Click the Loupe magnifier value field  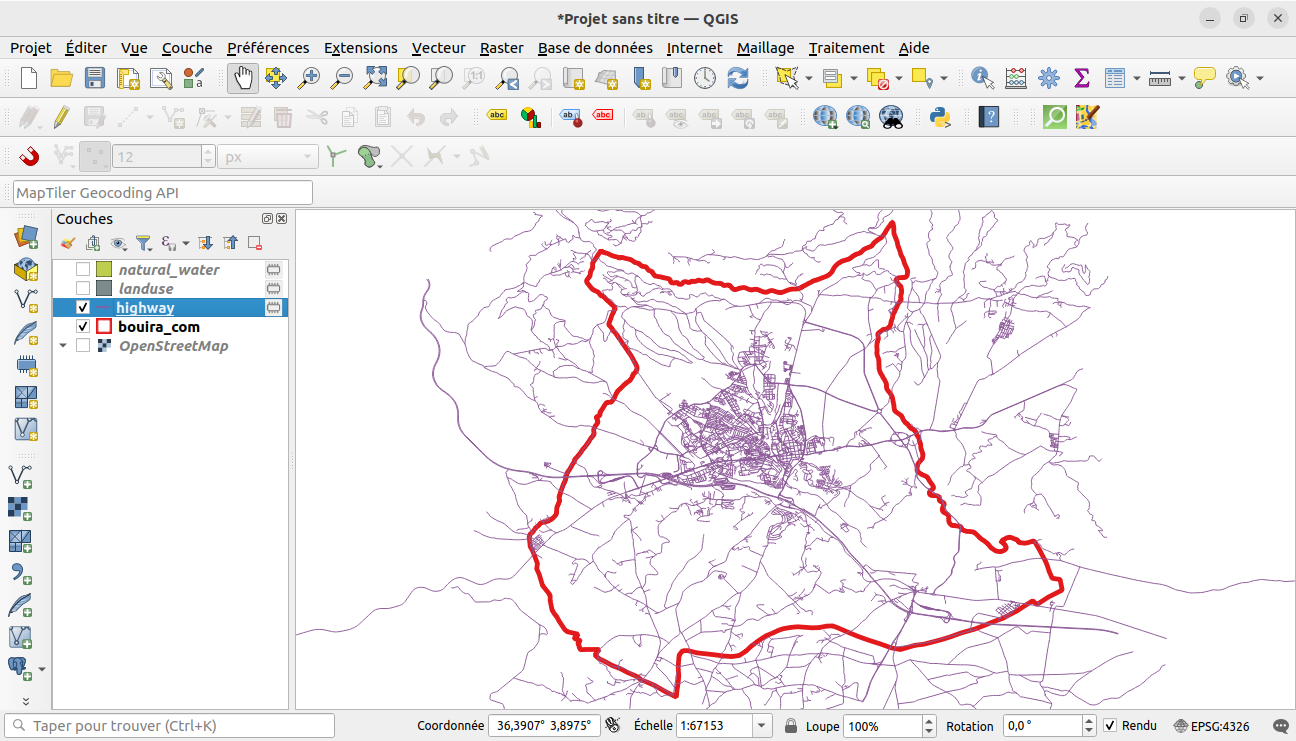pos(881,726)
